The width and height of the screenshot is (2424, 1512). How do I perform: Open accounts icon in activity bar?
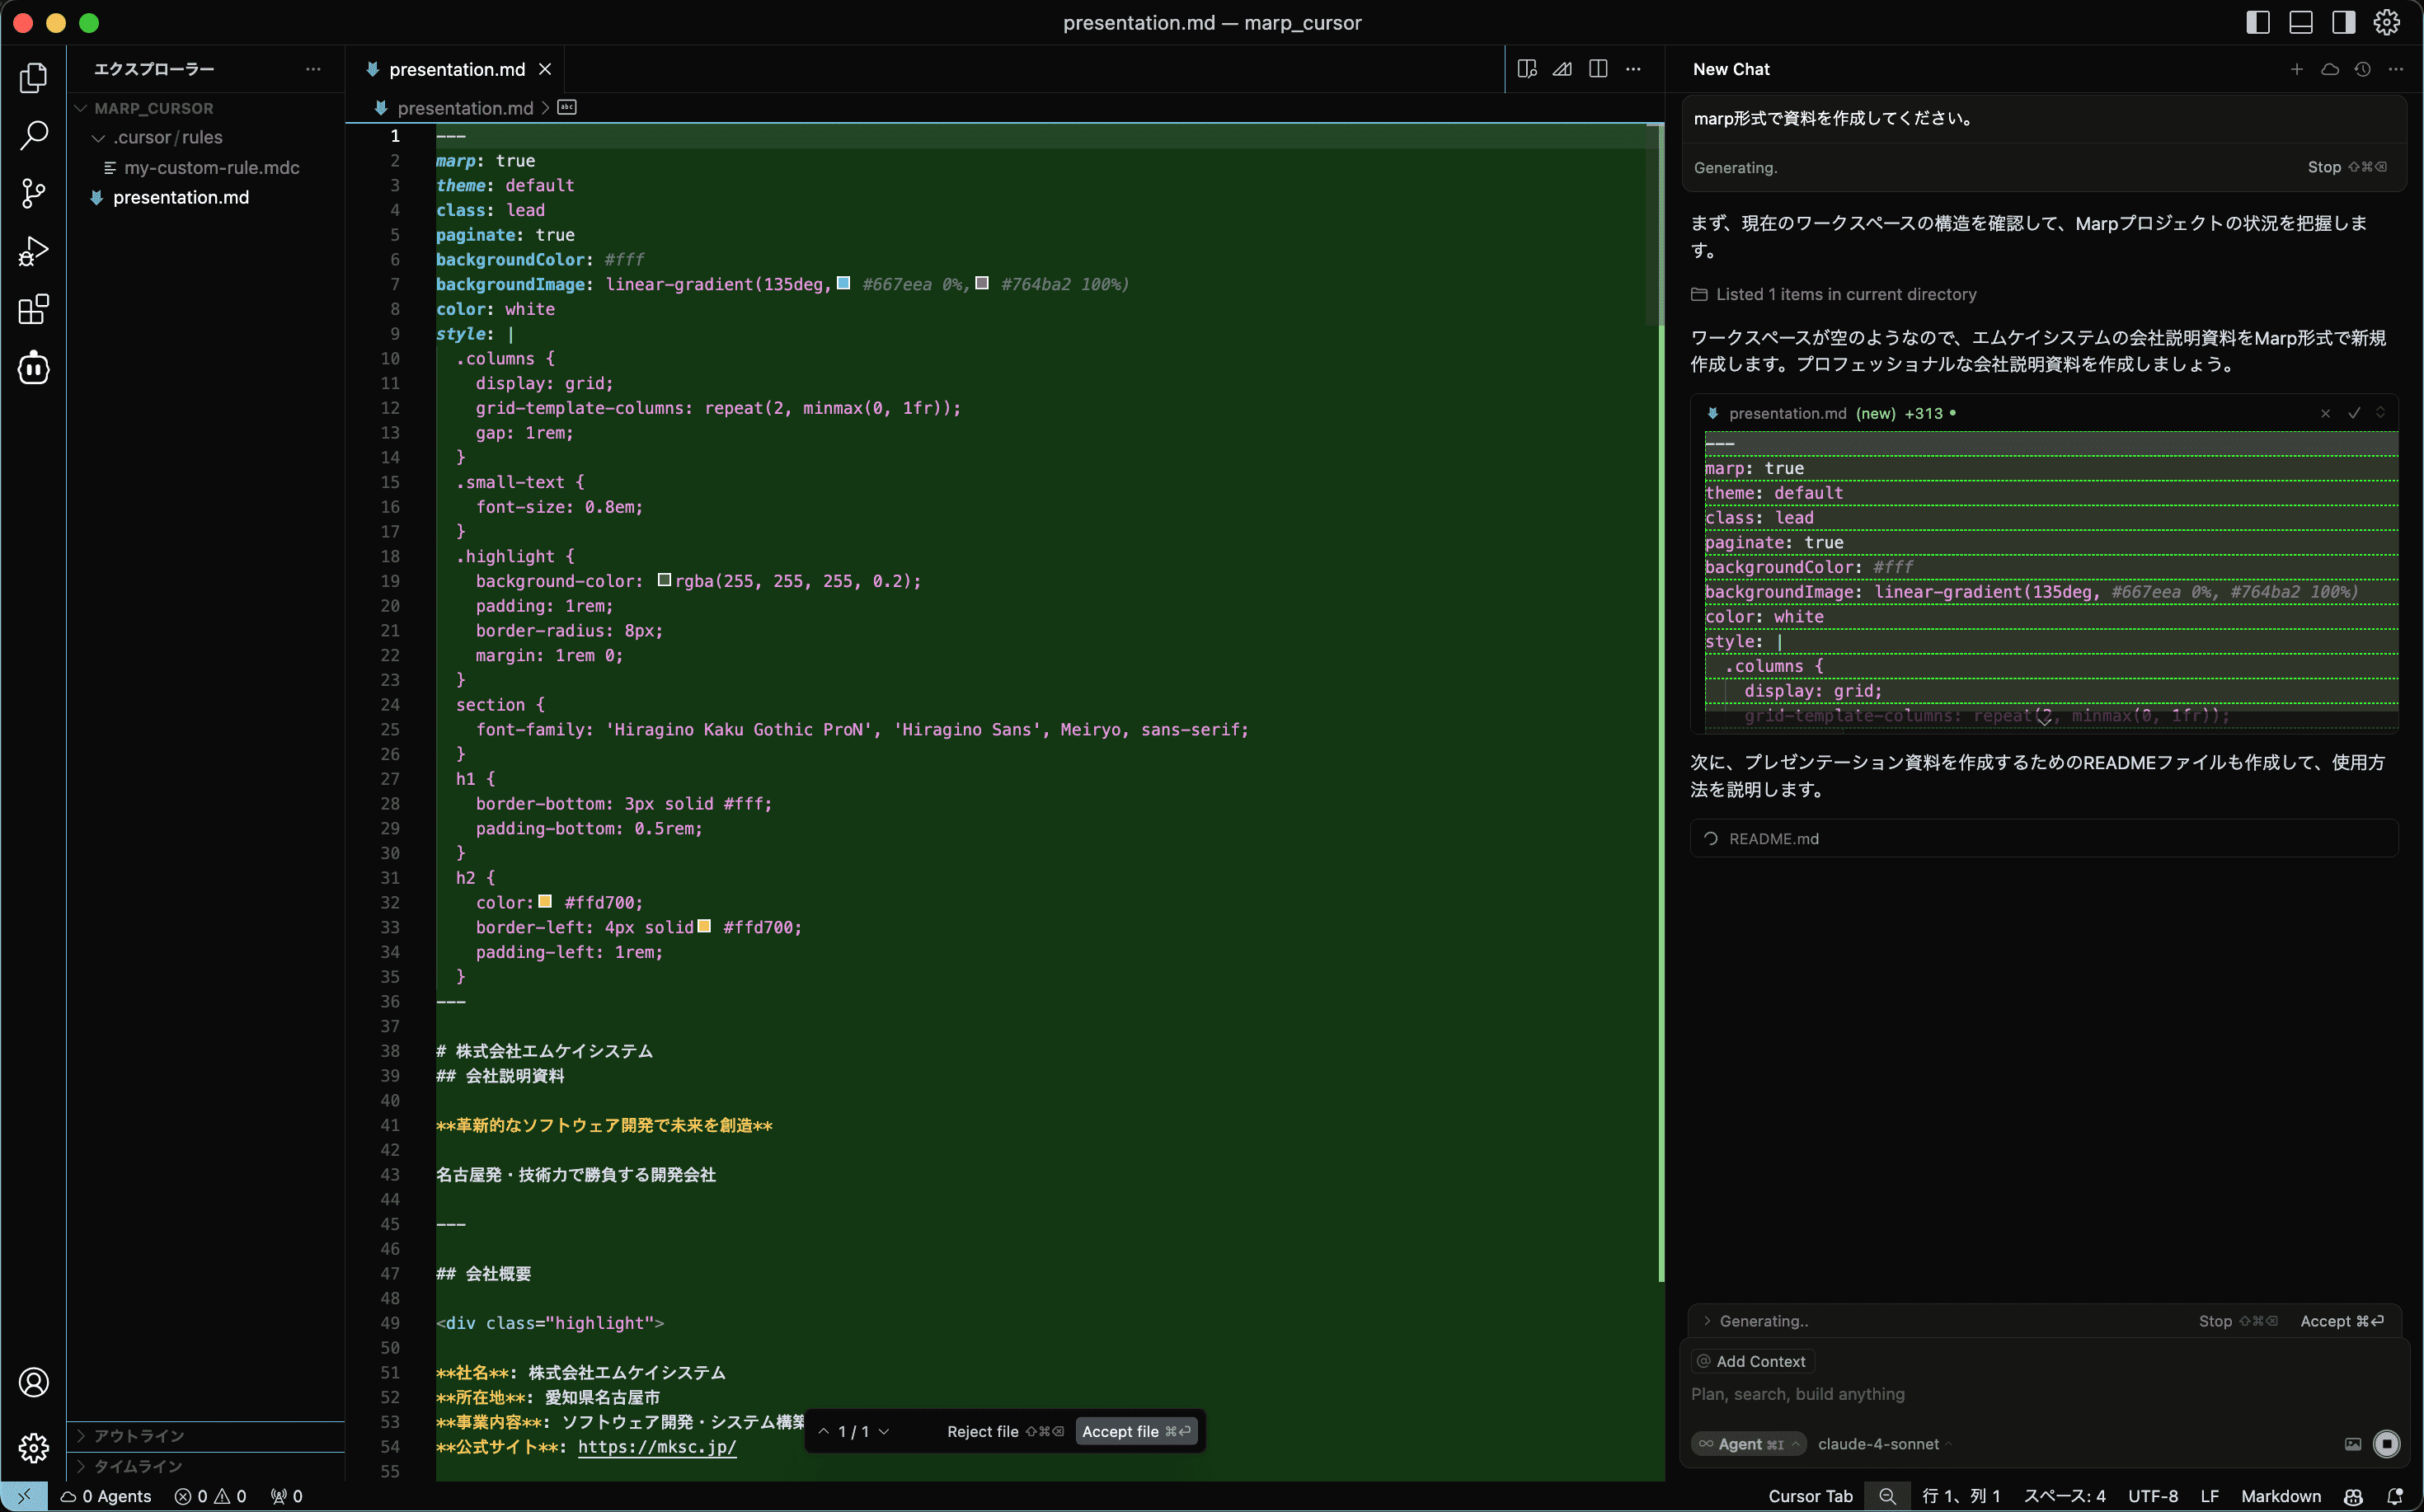[33, 1382]
